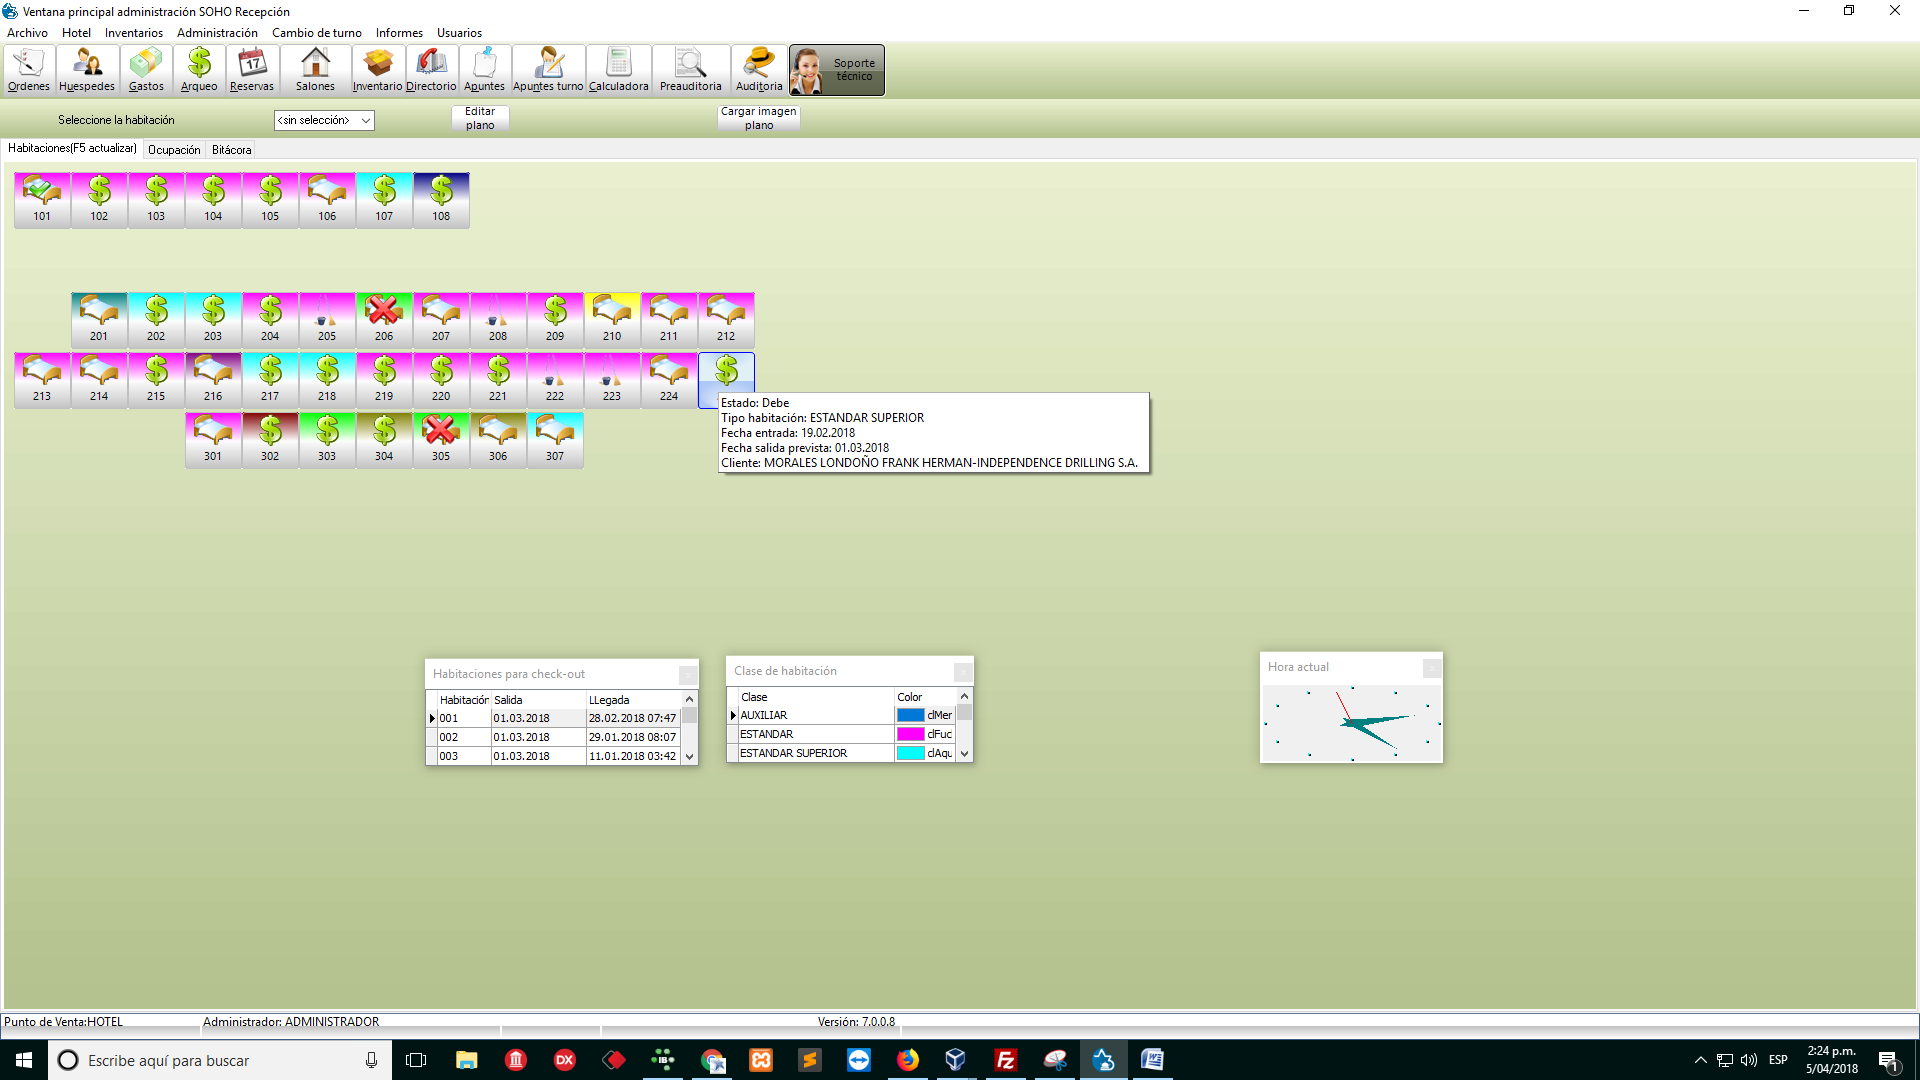This screenshot has height=1080, width=1920.
Task: Open the Preauditoria magnifier icon
Action: point(690,70)
